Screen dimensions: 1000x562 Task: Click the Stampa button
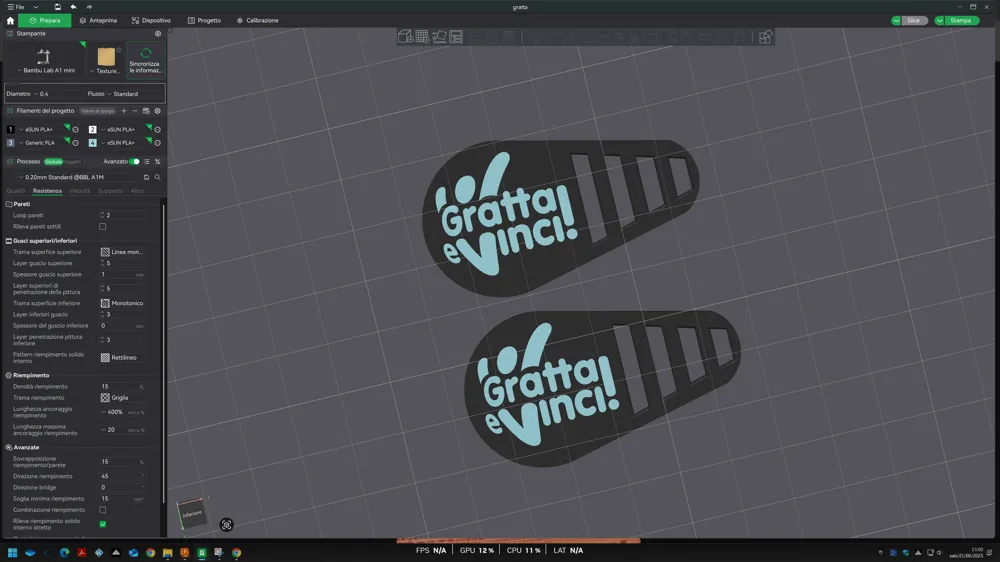coord(960,20)
